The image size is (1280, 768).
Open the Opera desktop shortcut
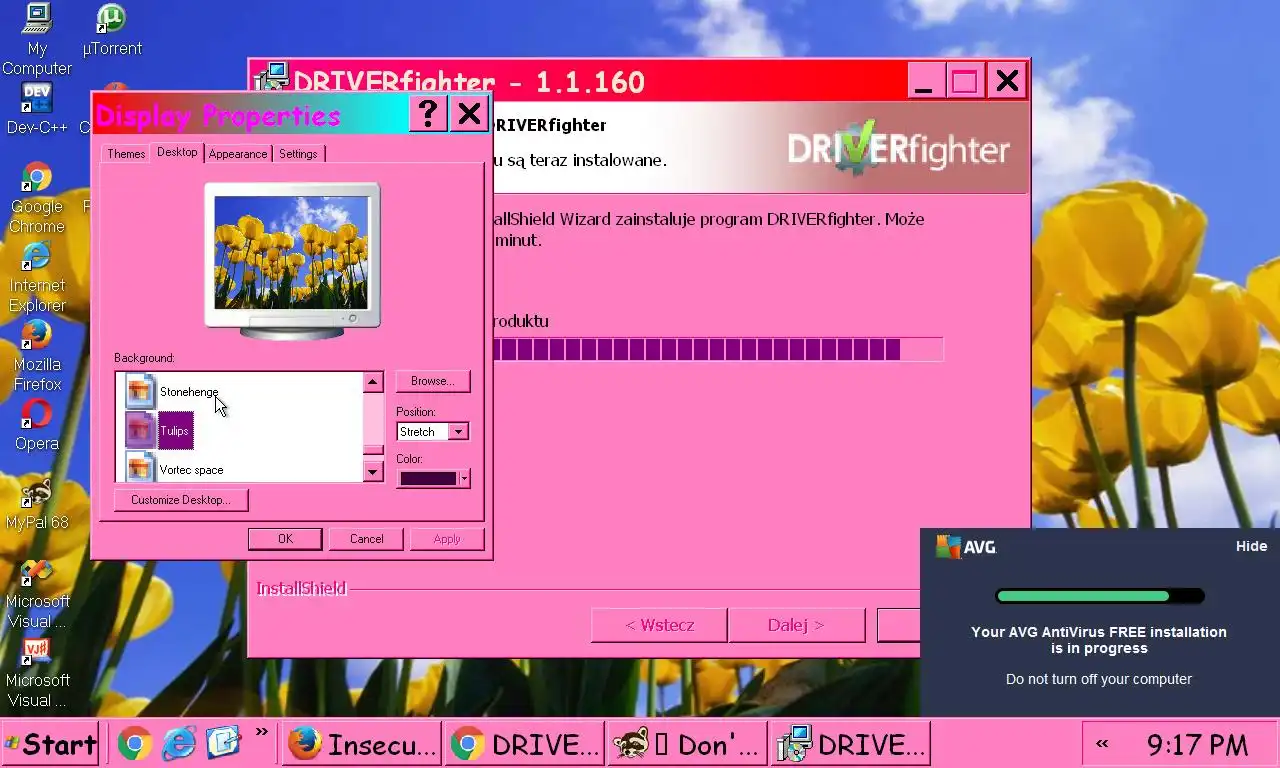click(37, 425)
